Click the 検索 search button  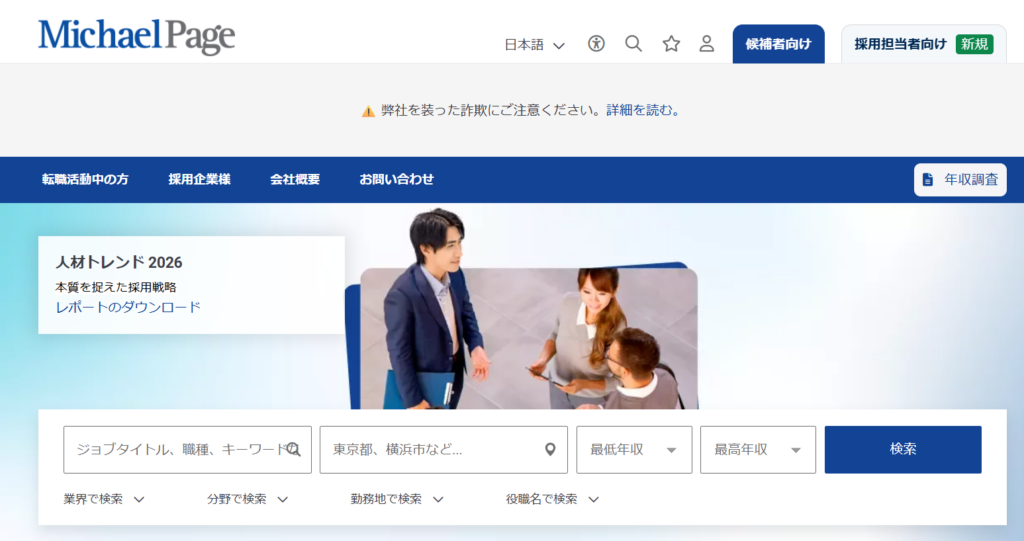[903, 450]
